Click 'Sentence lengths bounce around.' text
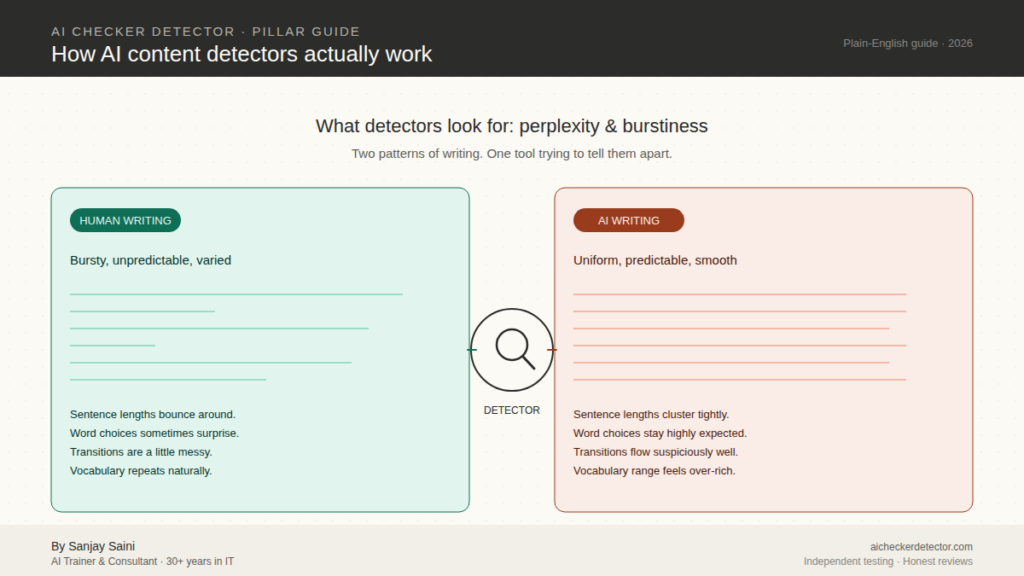The width and height of the screenshot is (1024, 576). point(153,414)
